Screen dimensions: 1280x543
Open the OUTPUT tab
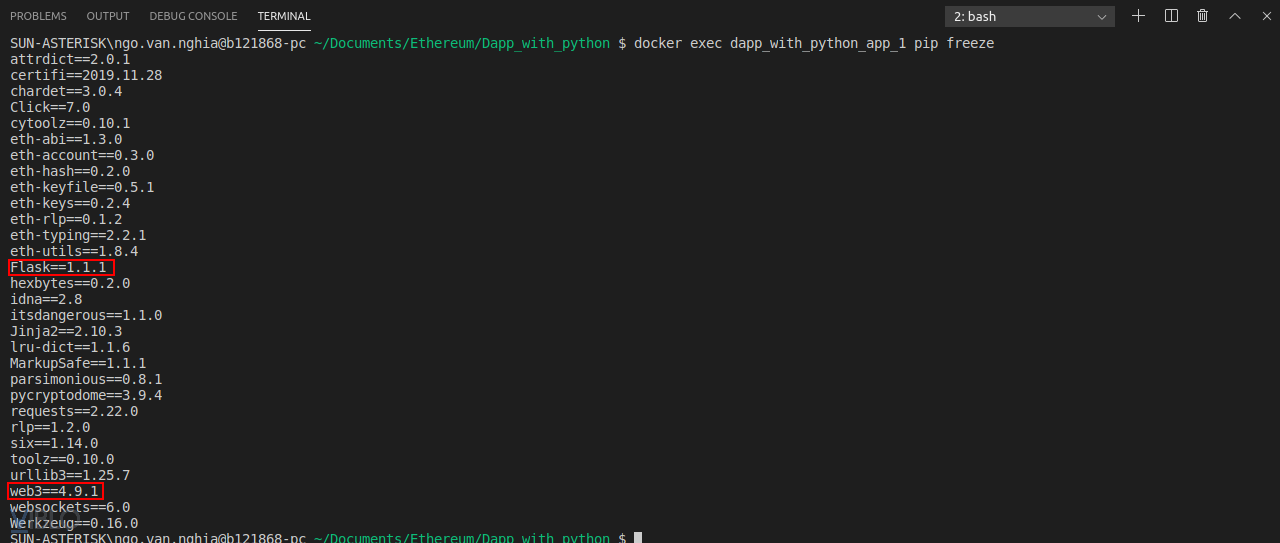tap(108, 16)
